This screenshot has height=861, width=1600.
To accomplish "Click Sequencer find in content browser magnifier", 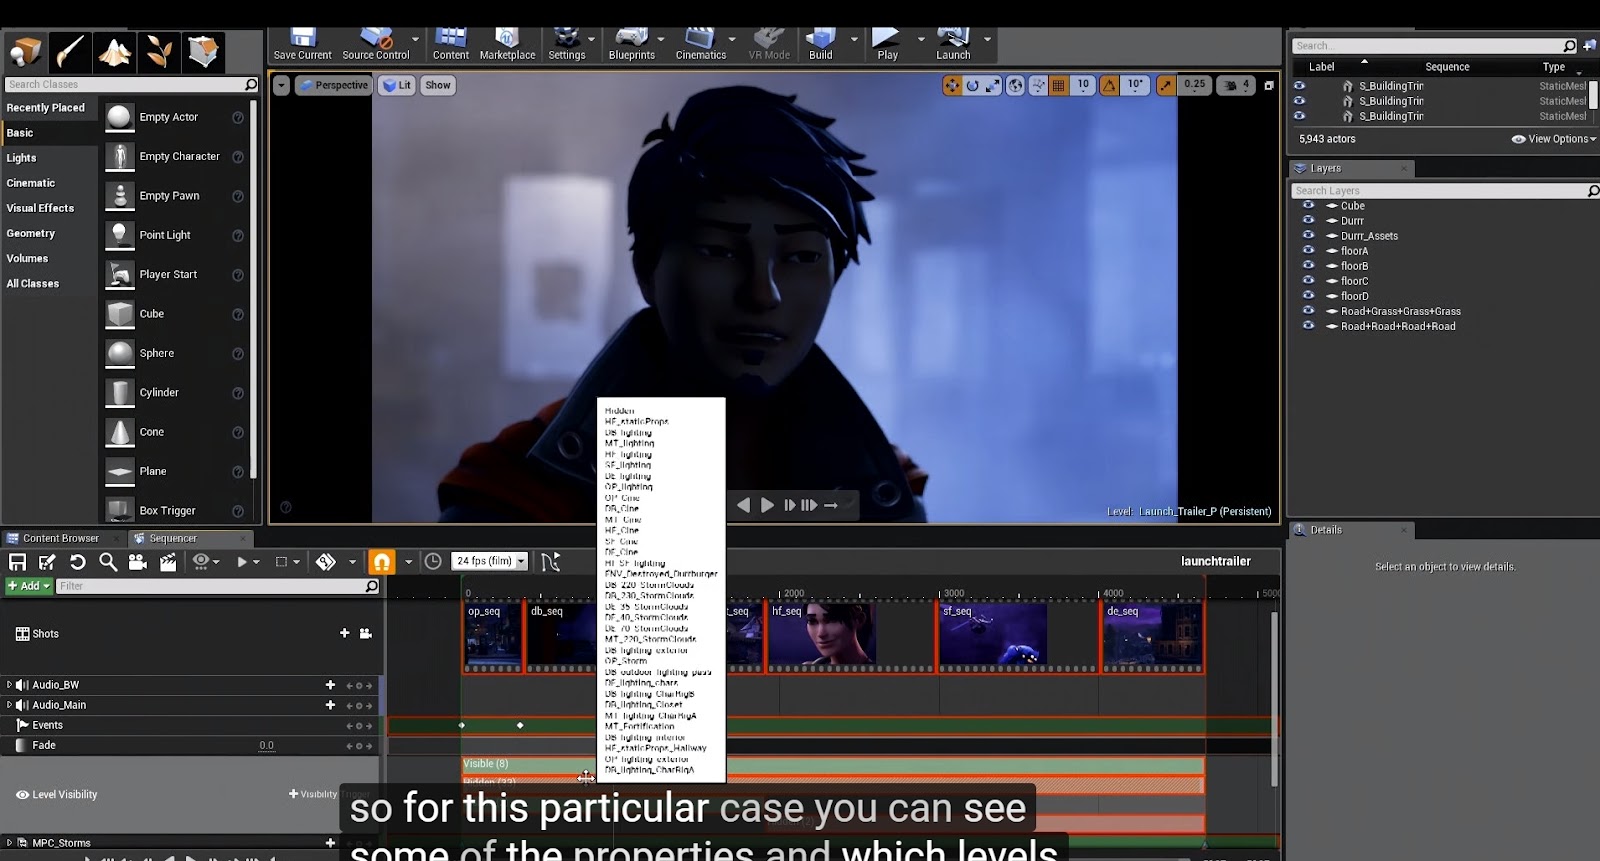I will tap(108, 562).
